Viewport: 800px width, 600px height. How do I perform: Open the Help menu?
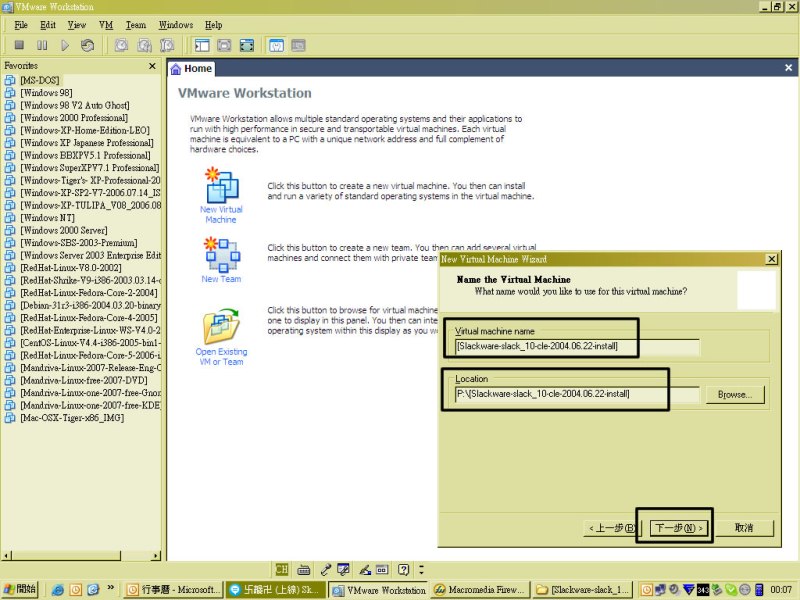(x=214, y=25)
